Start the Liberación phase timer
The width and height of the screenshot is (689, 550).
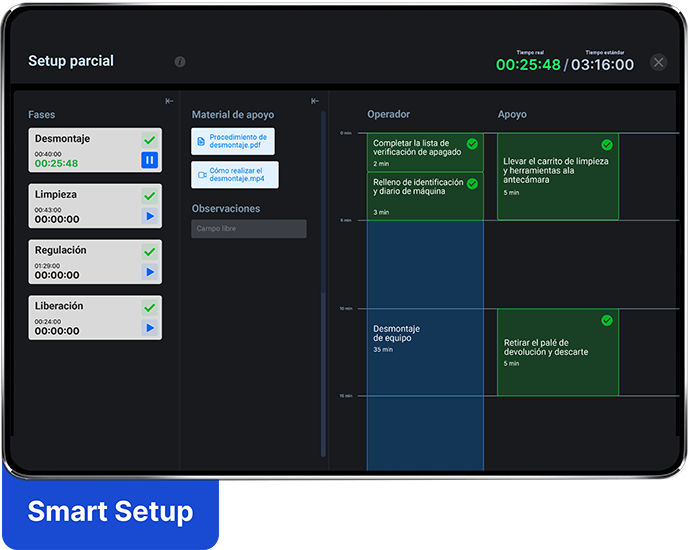click(x=149, y=328)
